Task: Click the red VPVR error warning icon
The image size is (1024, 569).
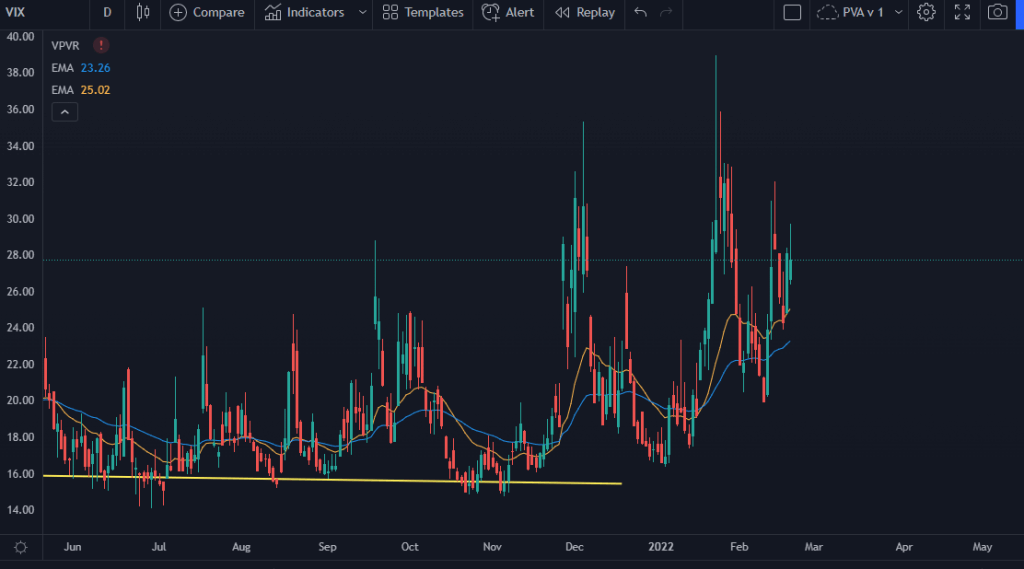Action: [x=101, y=45]
